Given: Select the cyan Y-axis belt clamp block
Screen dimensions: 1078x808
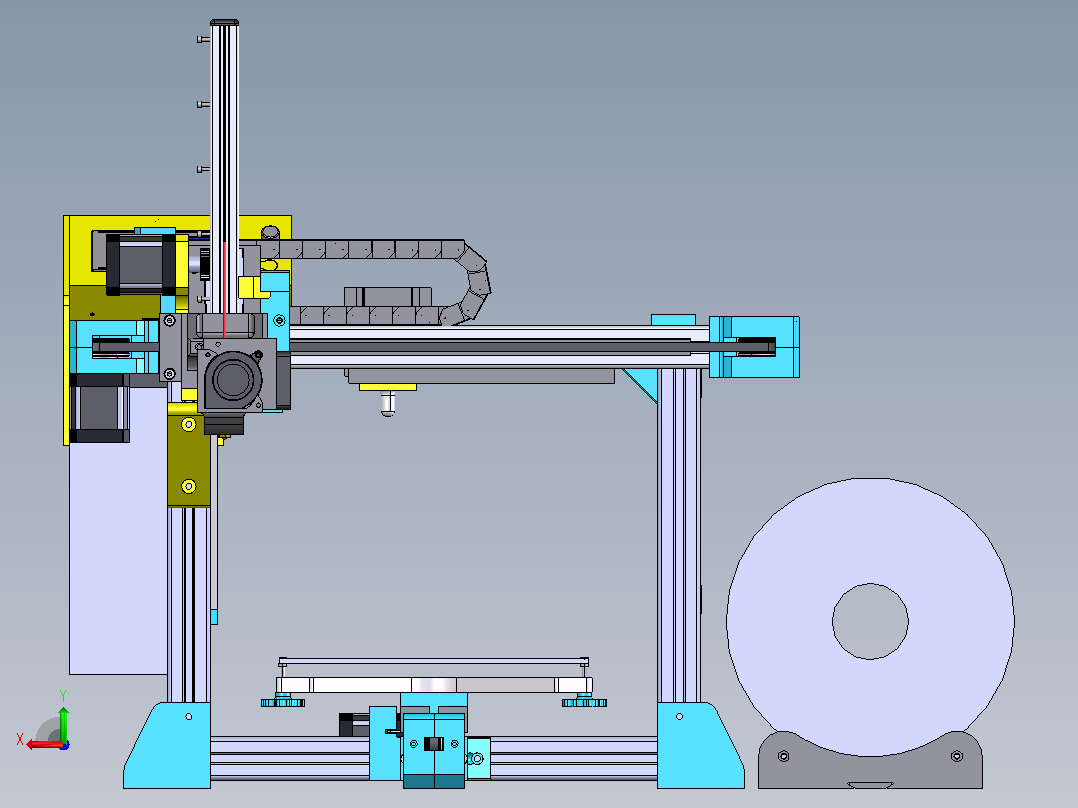Looking at the screenshot, I should click(434, 750).
